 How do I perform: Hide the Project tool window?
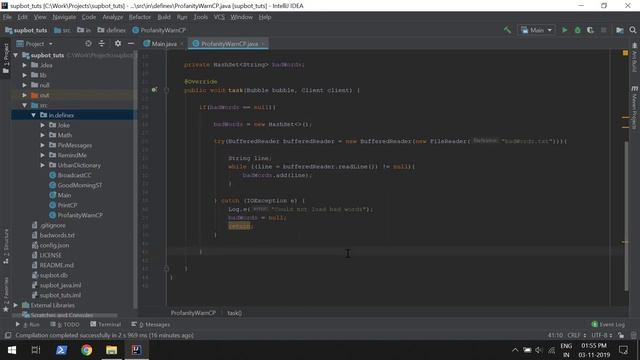131,43
